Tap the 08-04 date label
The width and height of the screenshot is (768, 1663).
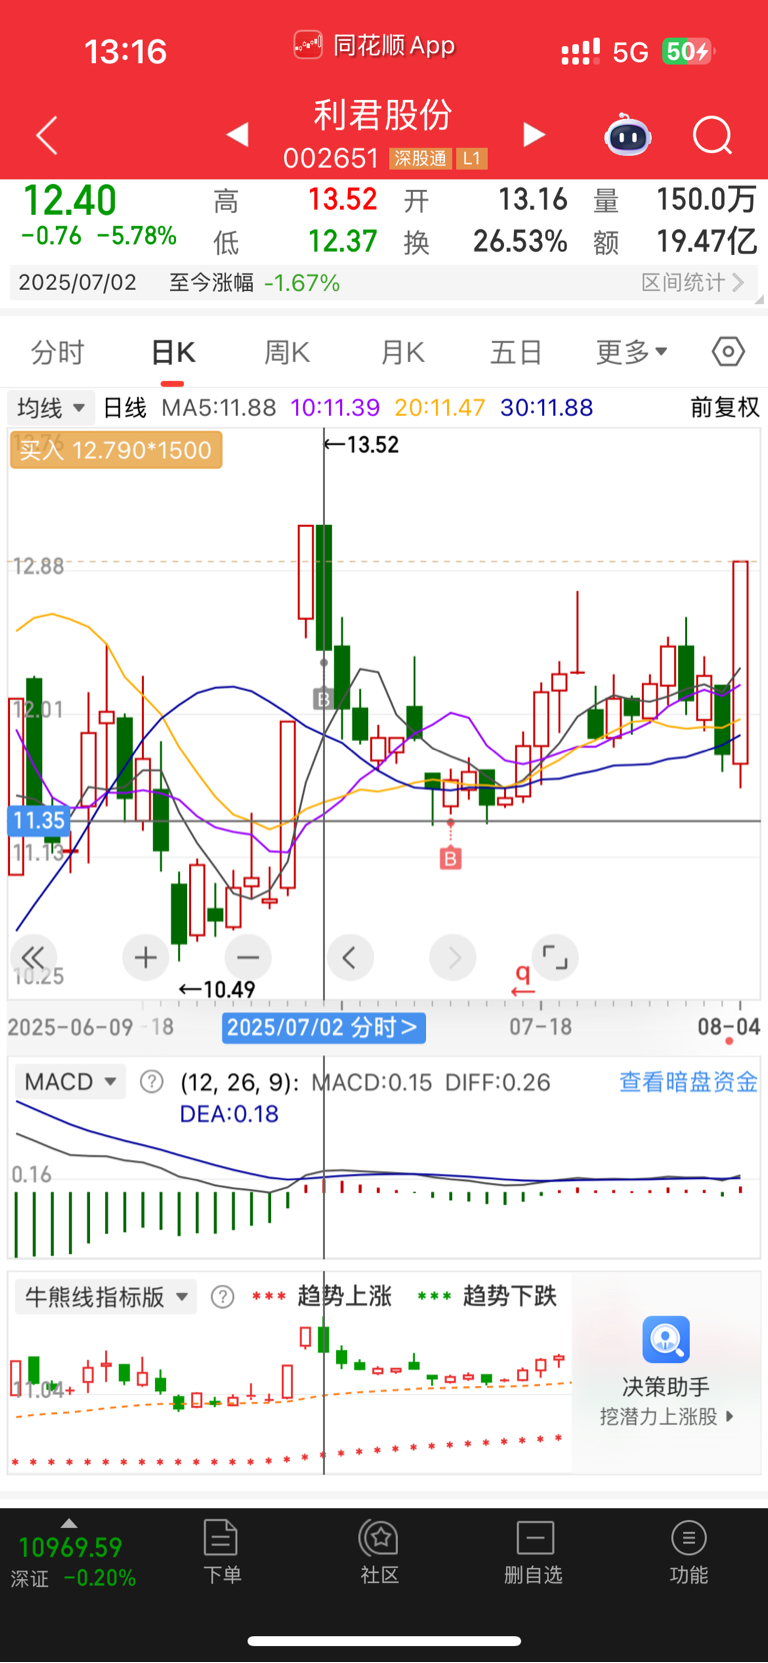(x=729, y=1027)
